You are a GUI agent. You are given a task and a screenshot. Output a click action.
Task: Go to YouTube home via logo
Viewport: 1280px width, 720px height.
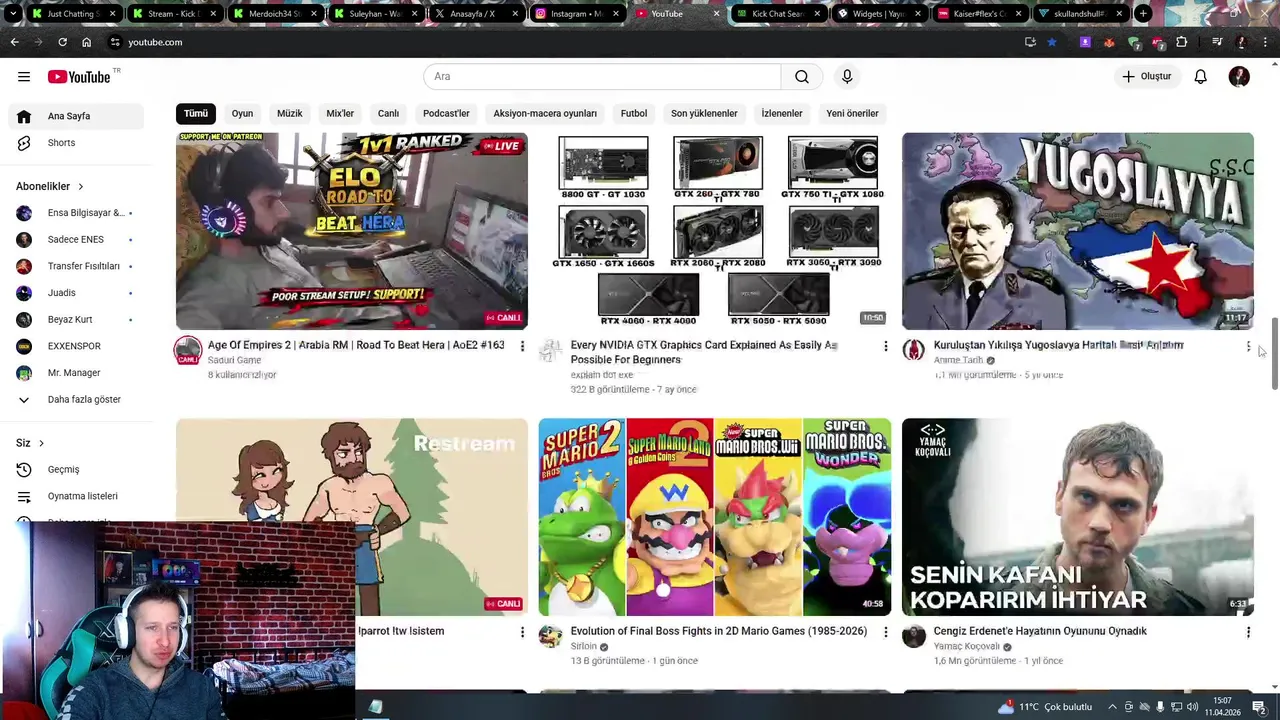pos(80,77)
